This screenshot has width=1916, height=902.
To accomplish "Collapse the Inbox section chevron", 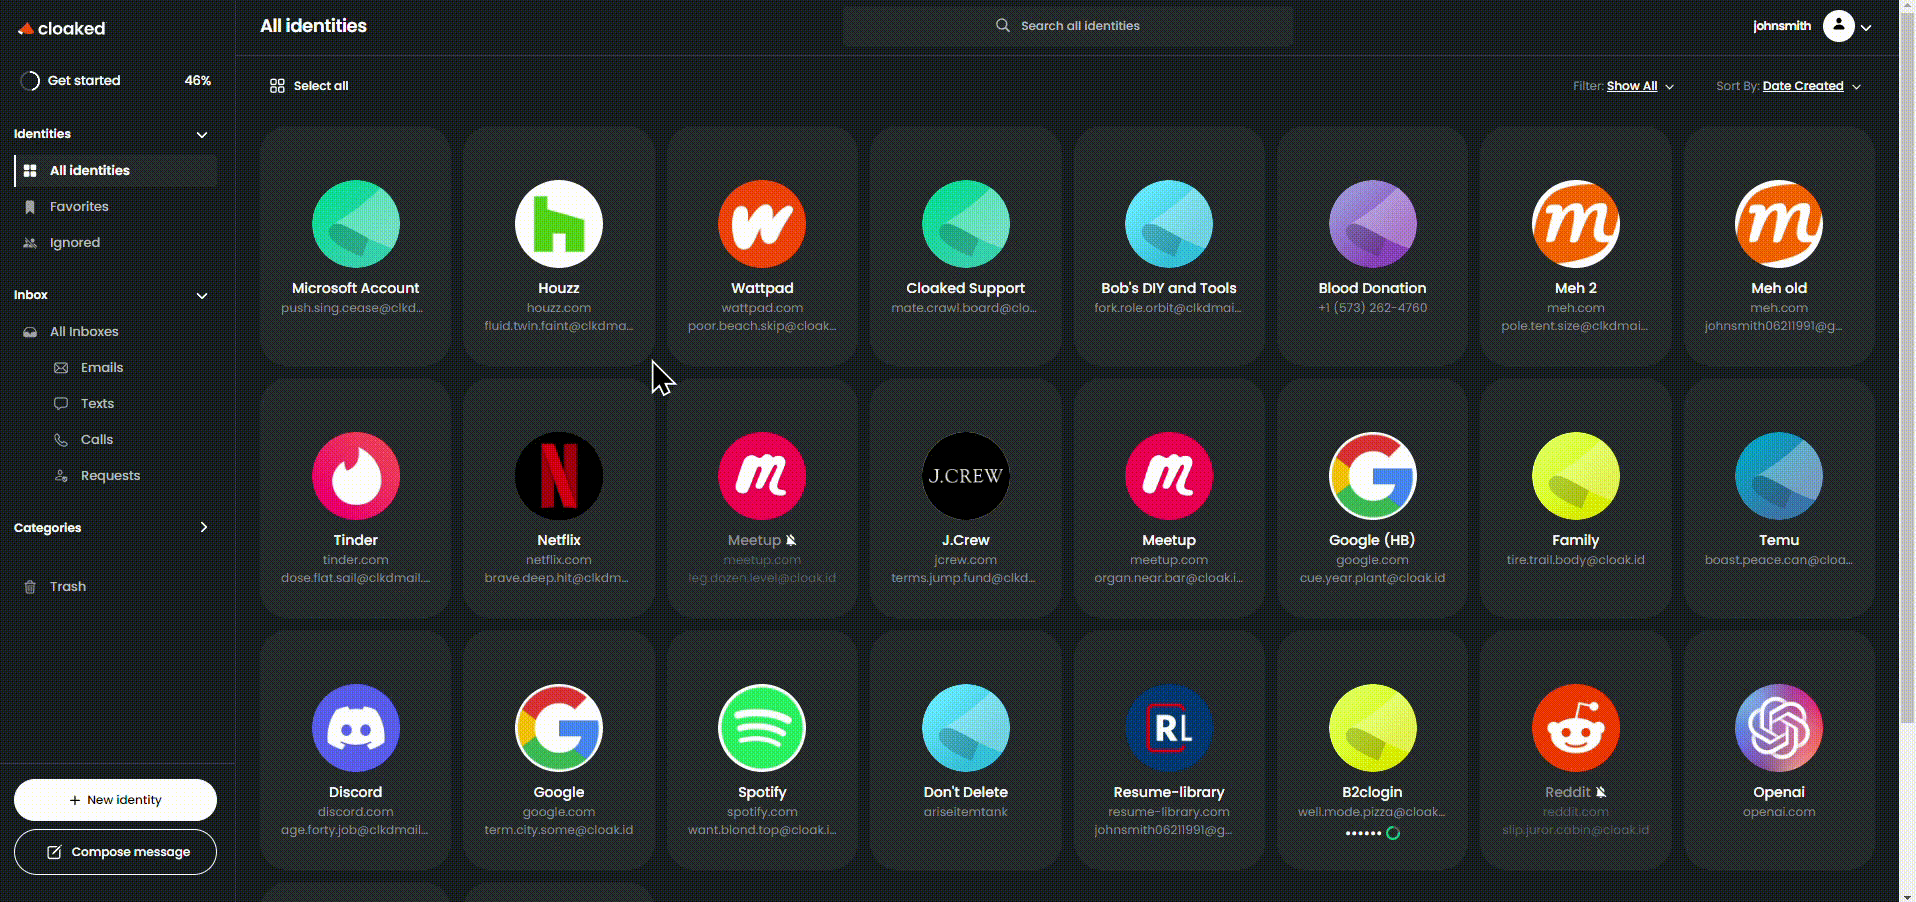I will [x=202, y=295].
